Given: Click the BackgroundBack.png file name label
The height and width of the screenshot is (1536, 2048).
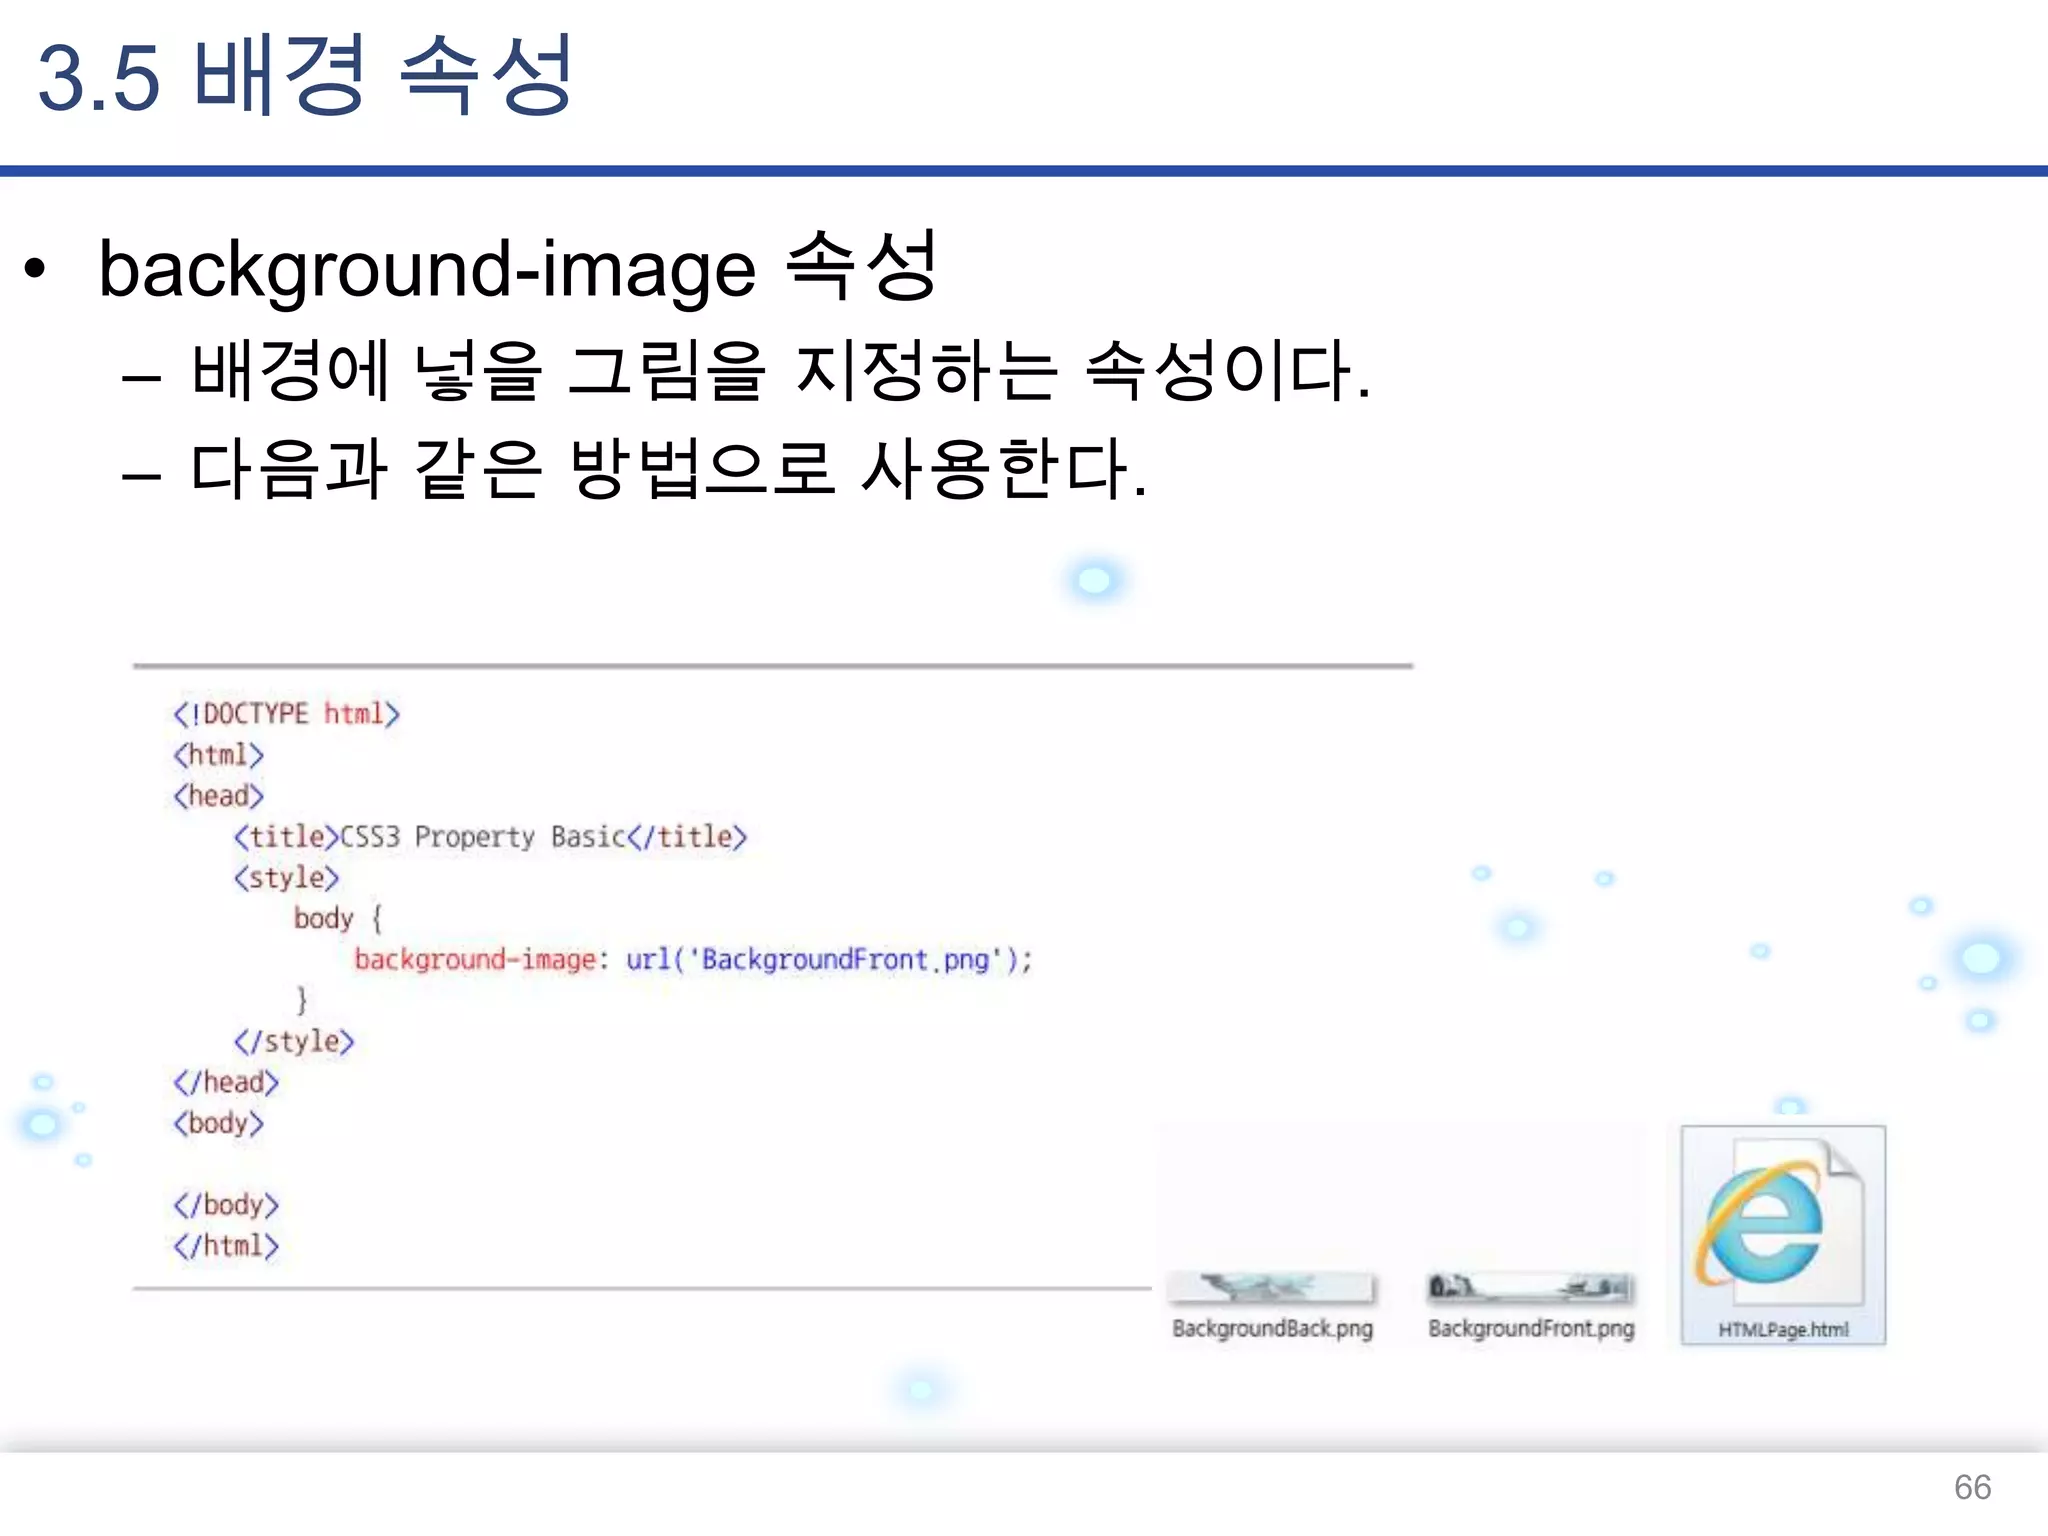Looking at the screenshot, I should (1272, 1329).
